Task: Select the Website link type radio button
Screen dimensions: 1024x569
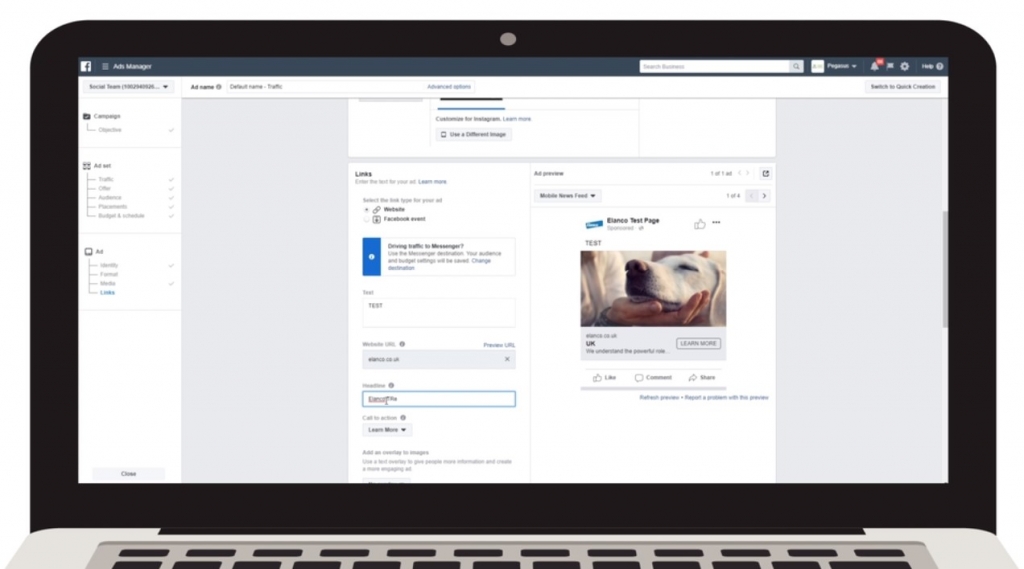Action: tap(367, 209)
